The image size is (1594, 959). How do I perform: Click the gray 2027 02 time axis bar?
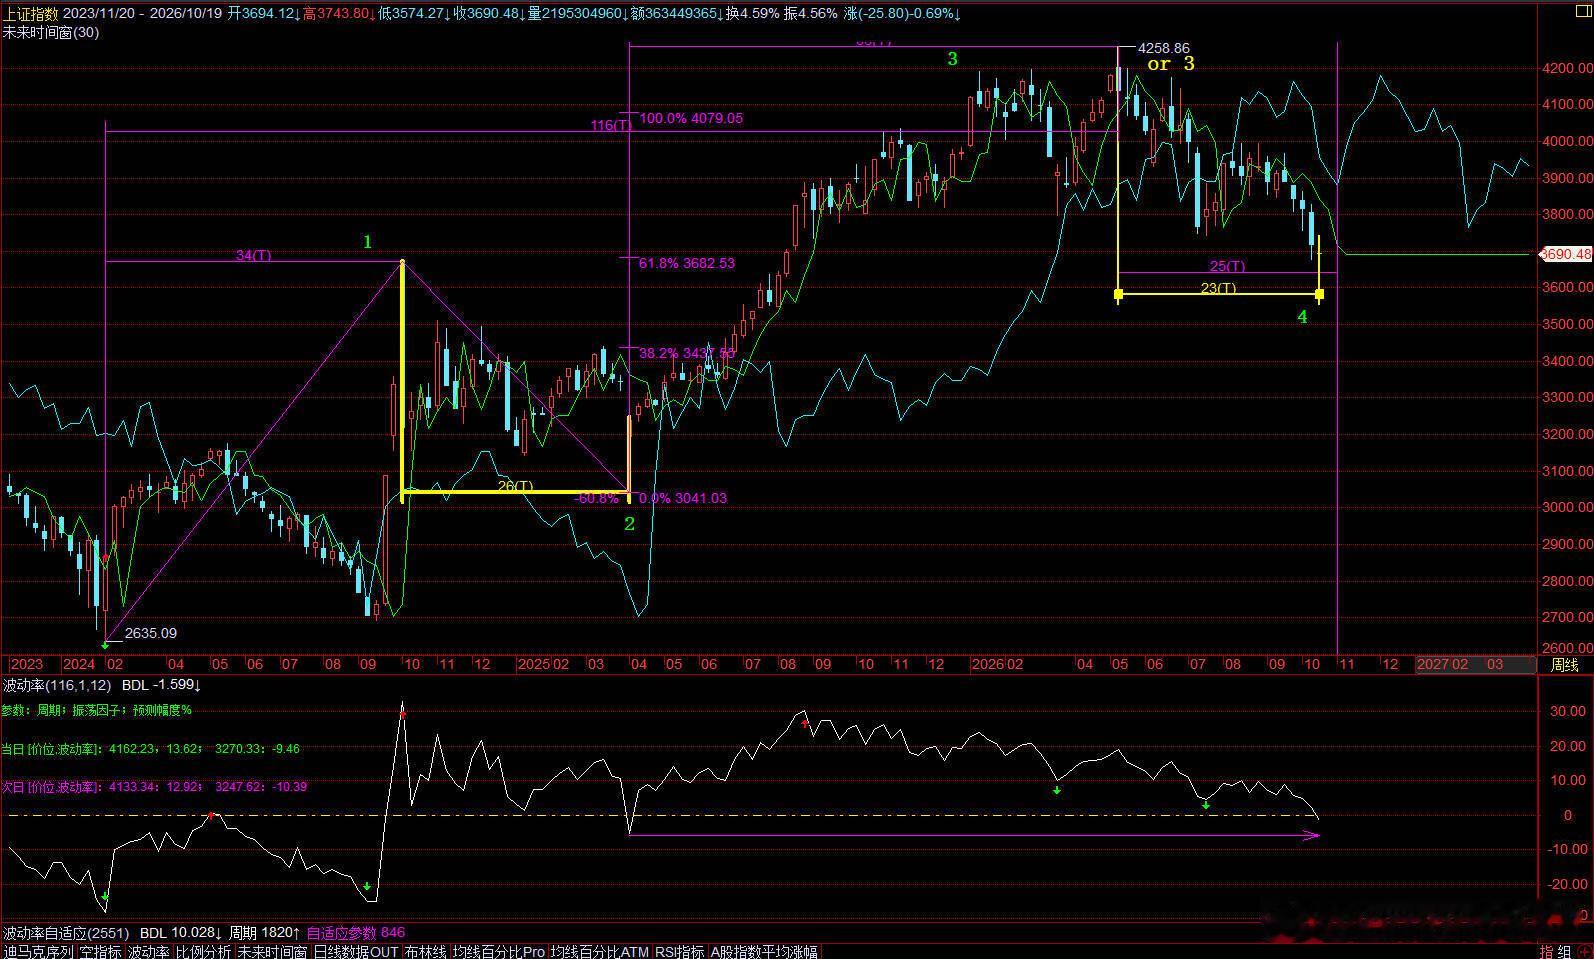pyautogui.click(x=1475, y=664)
